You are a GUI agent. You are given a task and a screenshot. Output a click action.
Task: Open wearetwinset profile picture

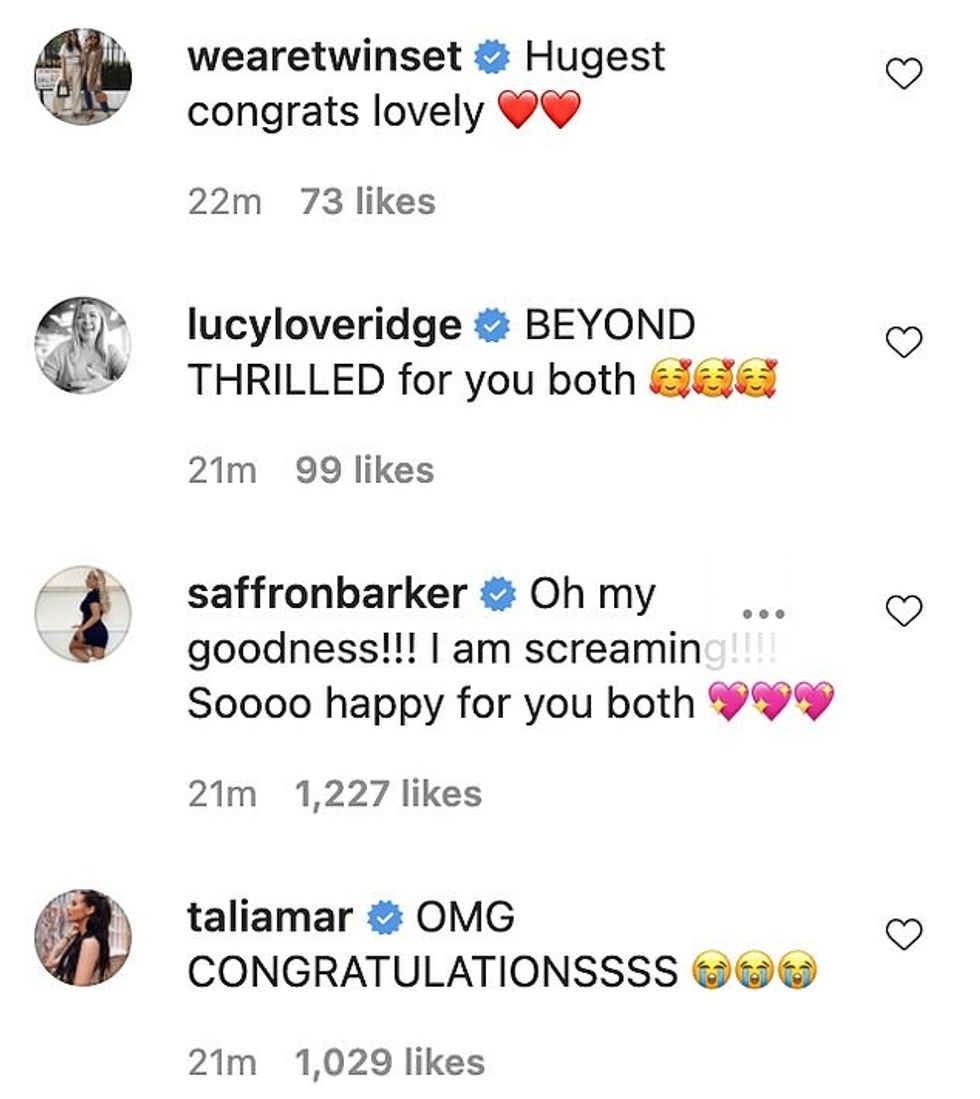coord(83,76)
